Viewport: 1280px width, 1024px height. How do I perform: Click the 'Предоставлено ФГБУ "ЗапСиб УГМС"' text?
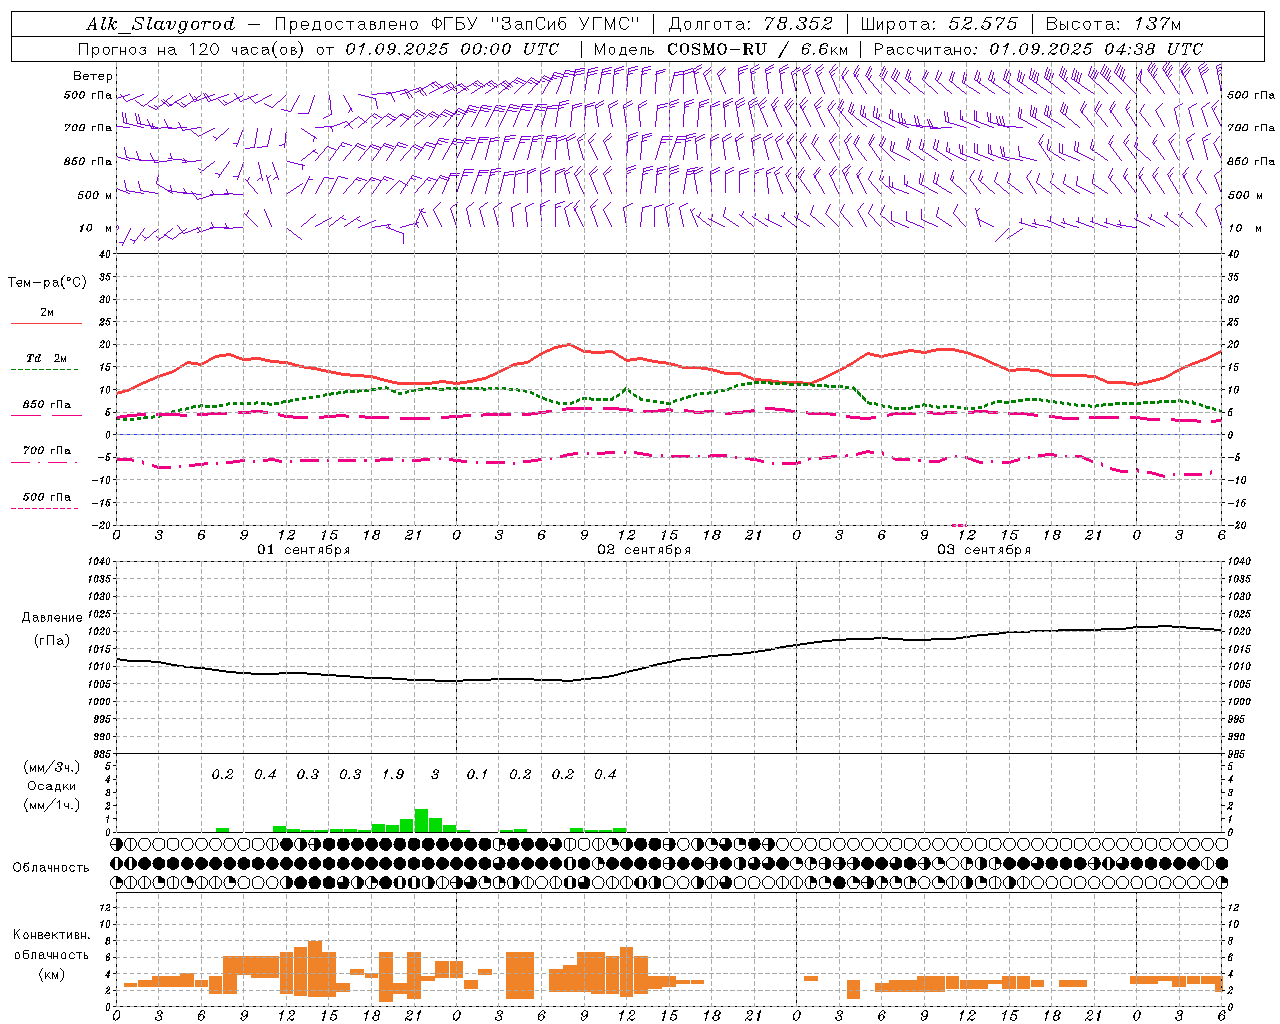[456, 24]
